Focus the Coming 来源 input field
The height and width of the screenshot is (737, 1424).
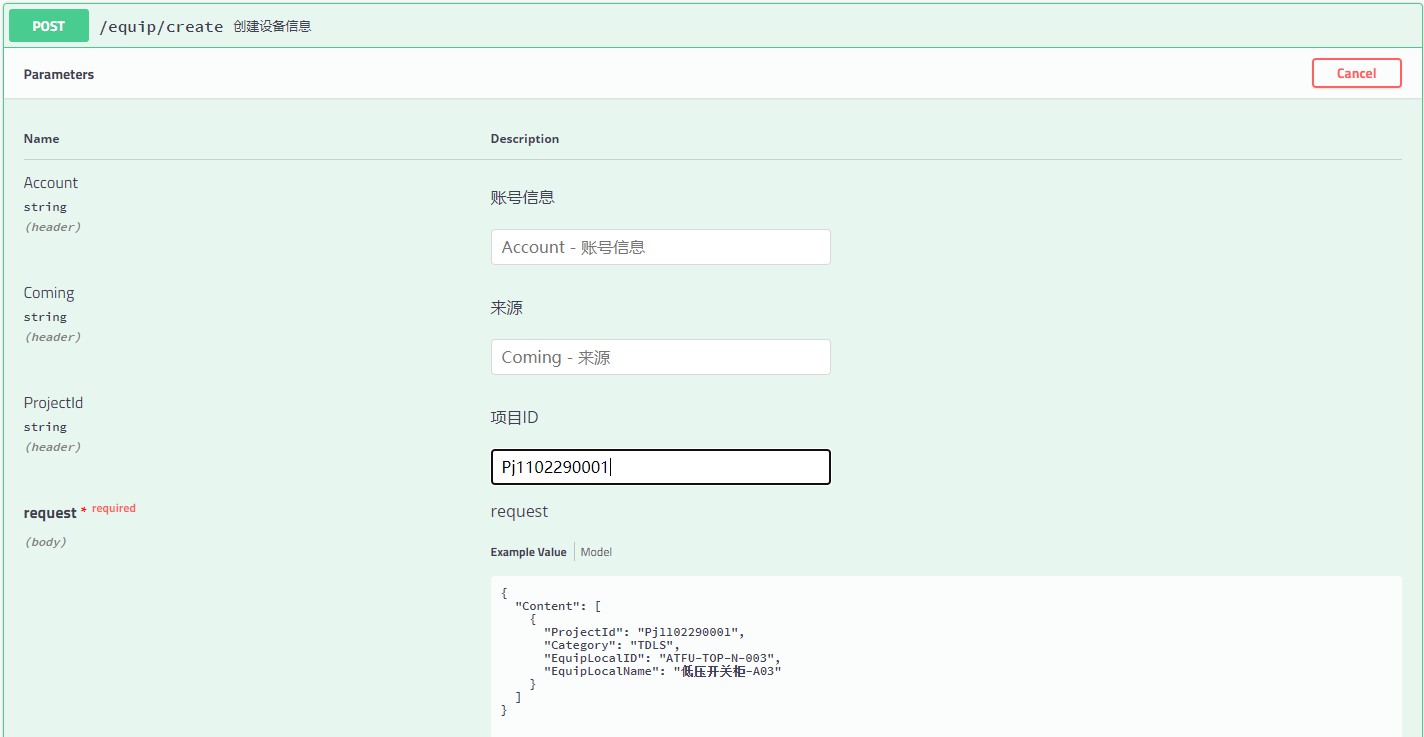click(x=660, y=357)
